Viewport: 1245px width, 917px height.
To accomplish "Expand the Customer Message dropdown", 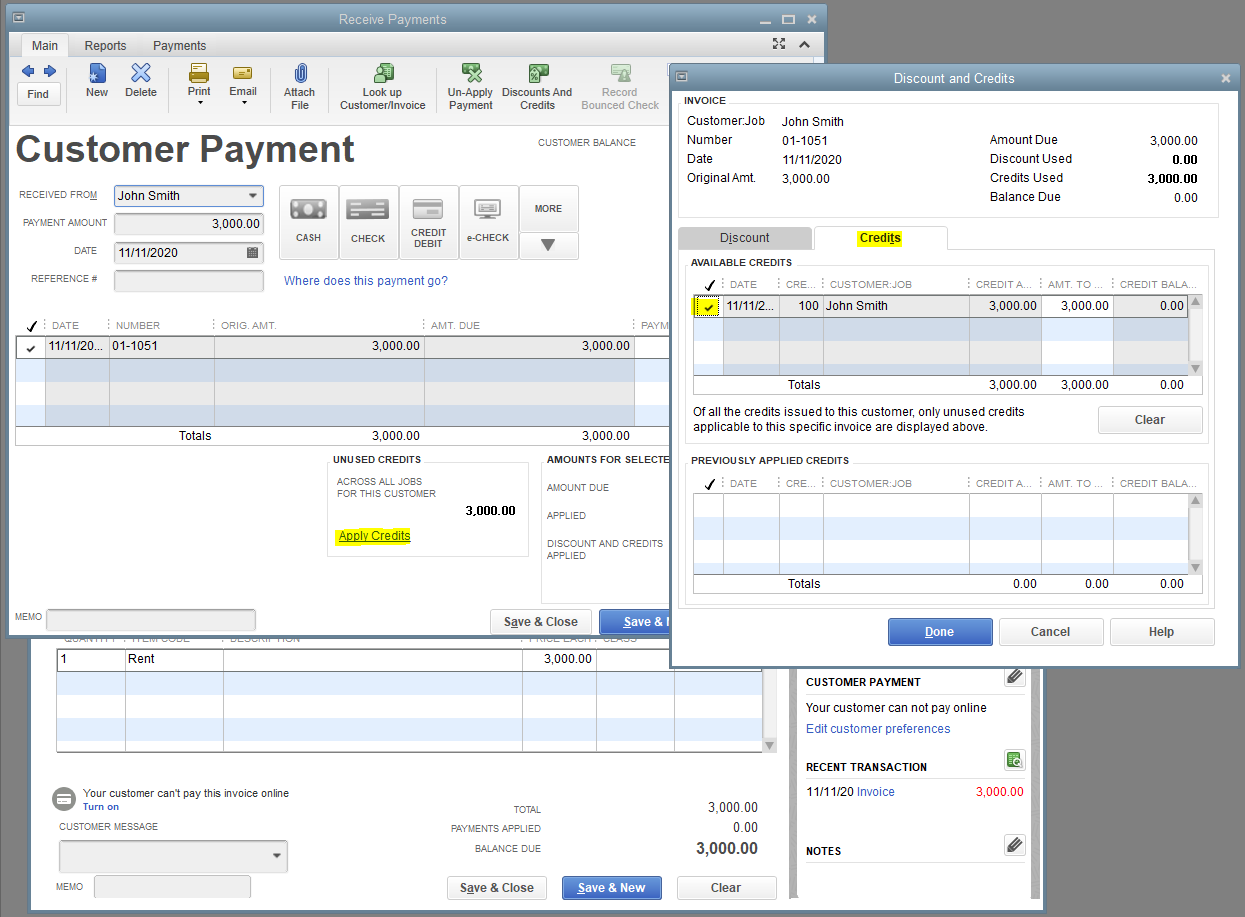I will (x=277, y=857).
